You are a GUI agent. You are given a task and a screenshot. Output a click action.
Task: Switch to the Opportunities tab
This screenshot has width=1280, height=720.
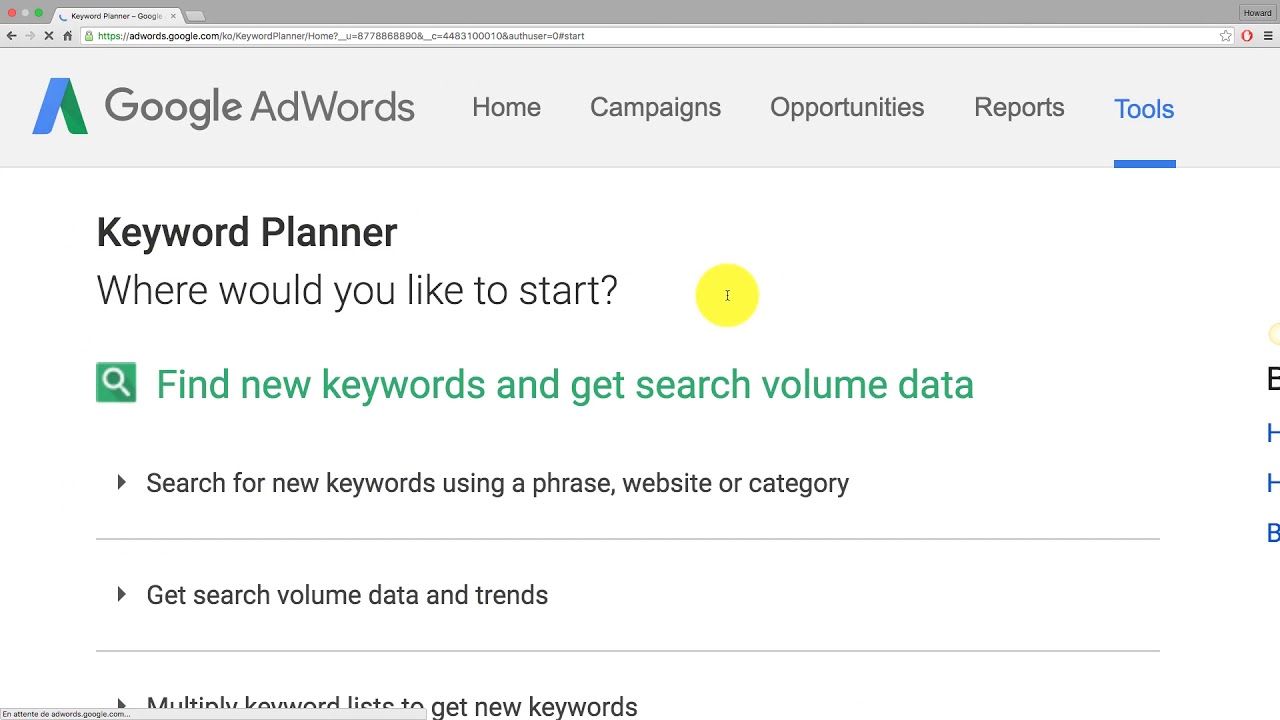(x=847, y=108)
